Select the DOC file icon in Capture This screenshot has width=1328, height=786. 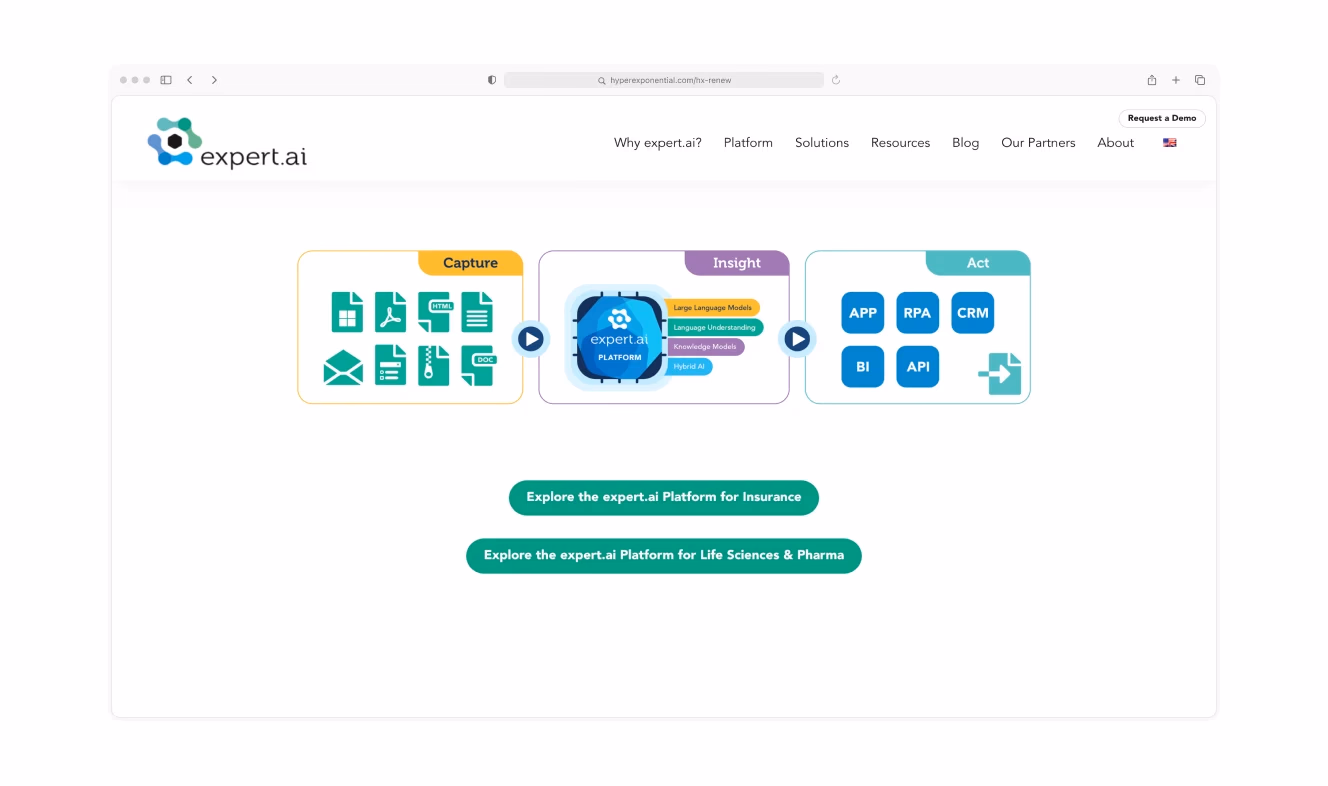click(x=478, y=365)
